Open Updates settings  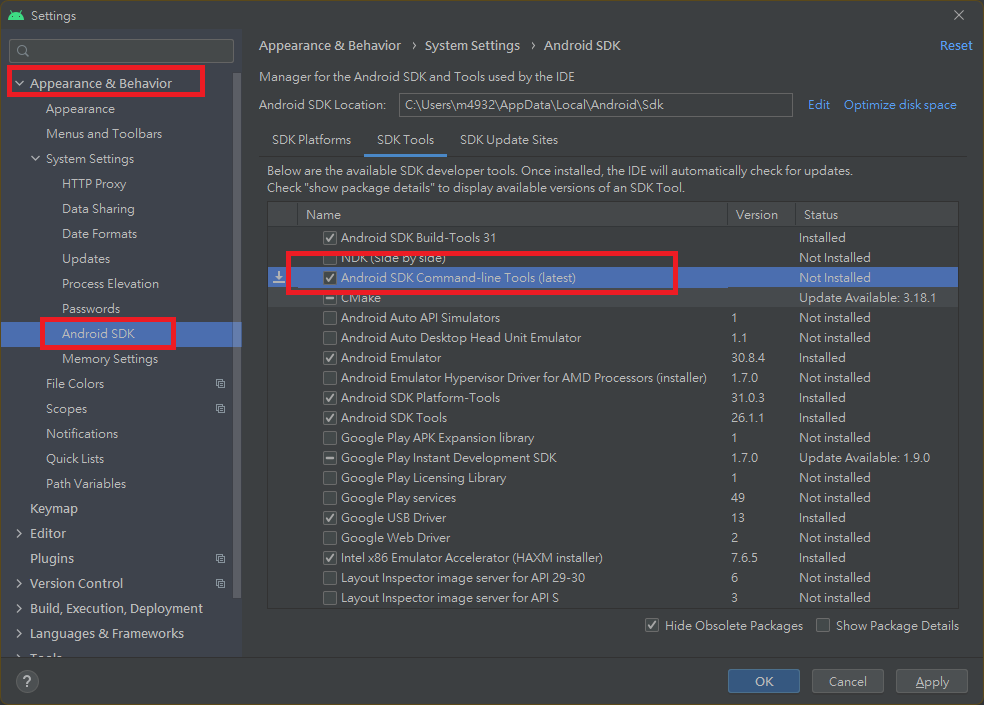(x=86, y=259)
